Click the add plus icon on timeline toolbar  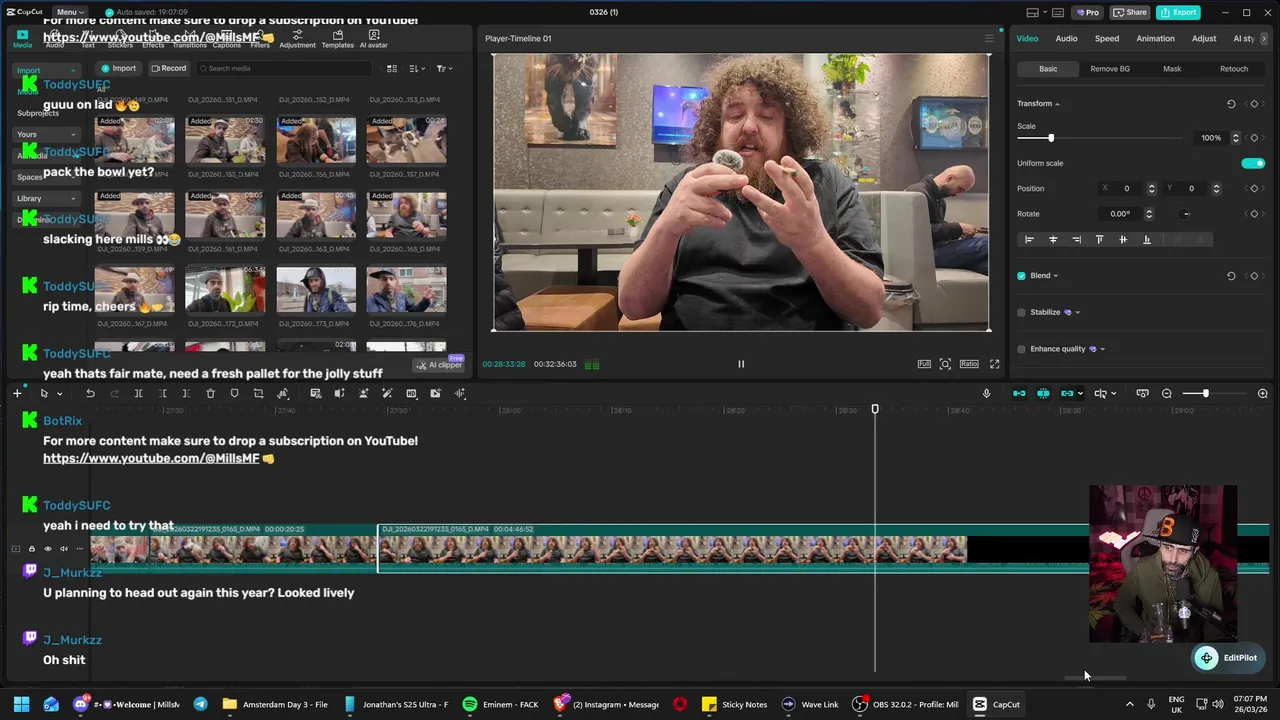click(x=17, y=394)
